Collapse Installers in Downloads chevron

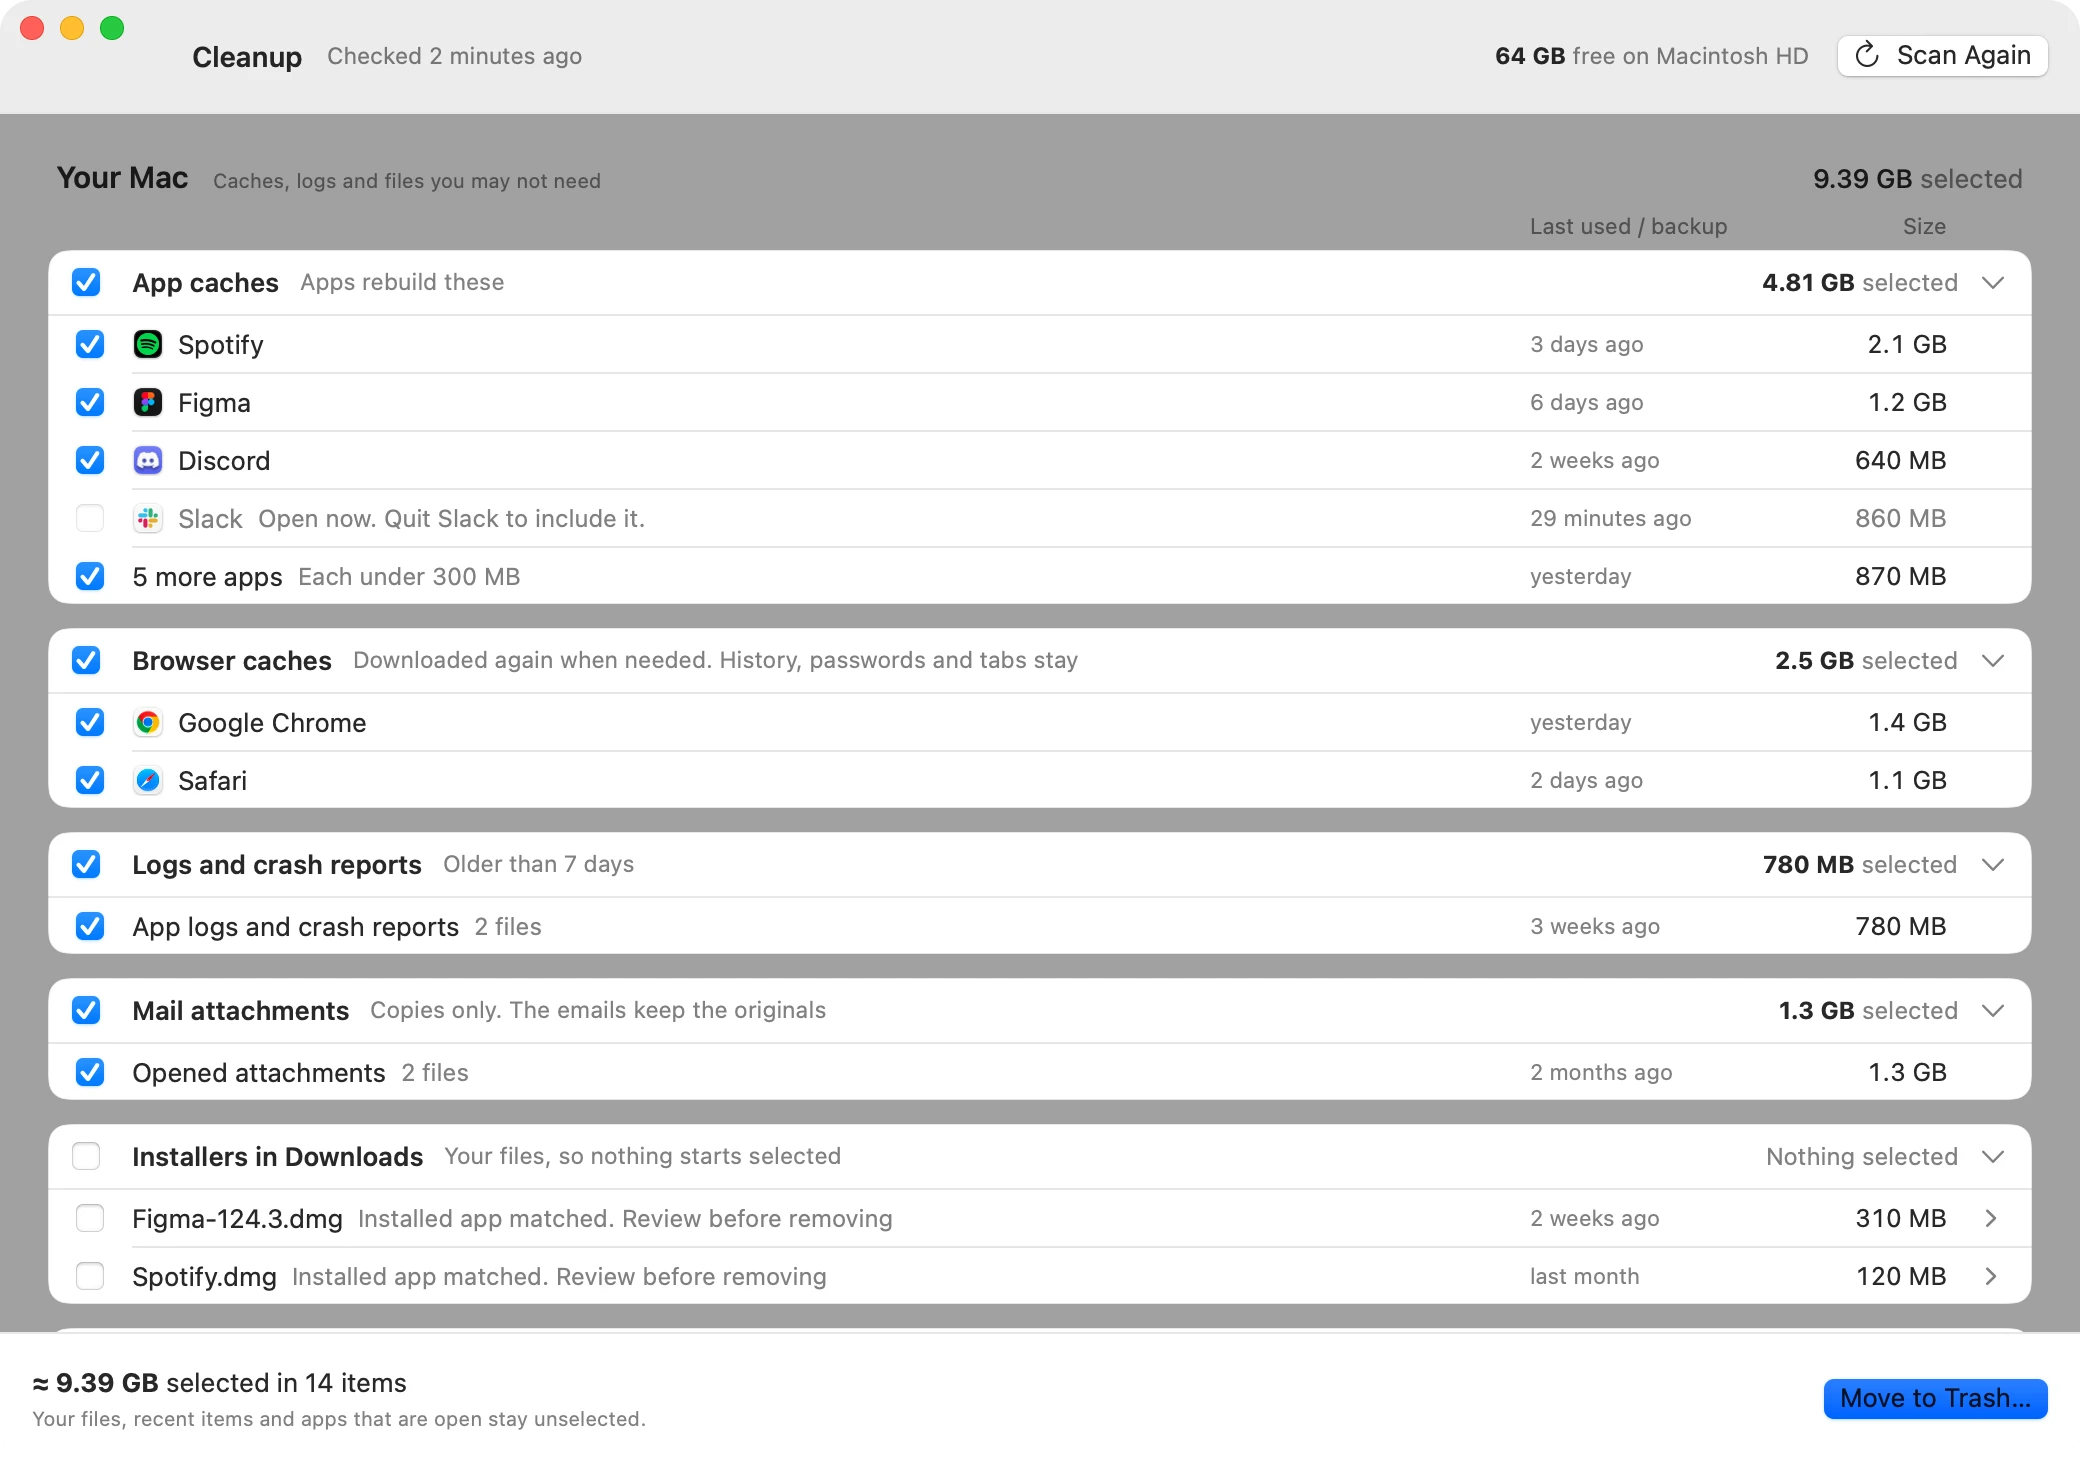pos(1993,1157)
